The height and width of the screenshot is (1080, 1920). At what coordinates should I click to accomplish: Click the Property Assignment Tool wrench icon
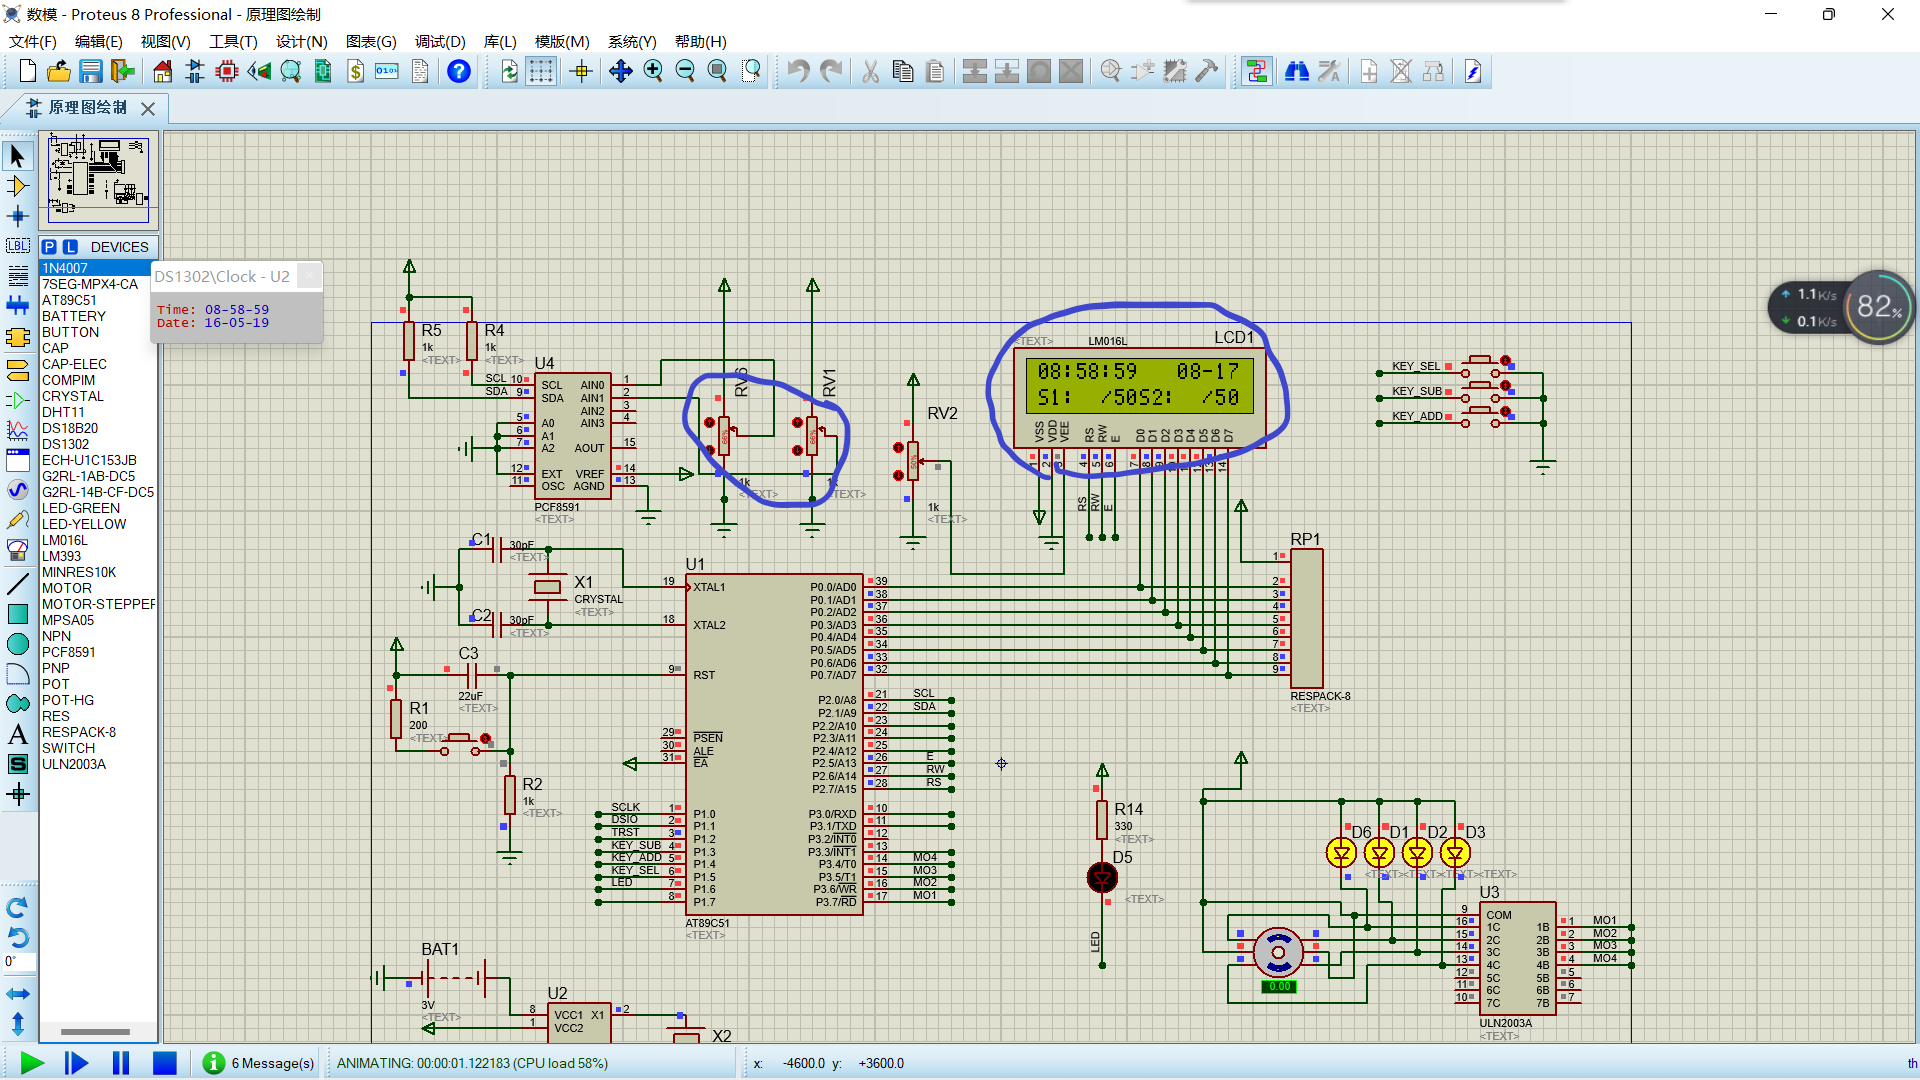coord(1329,71)
